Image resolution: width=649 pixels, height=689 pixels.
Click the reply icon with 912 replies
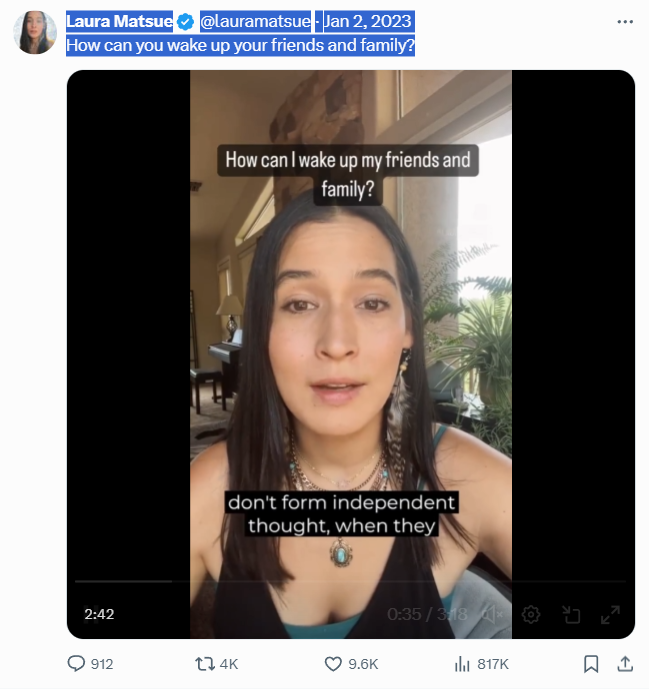[76, 664]
